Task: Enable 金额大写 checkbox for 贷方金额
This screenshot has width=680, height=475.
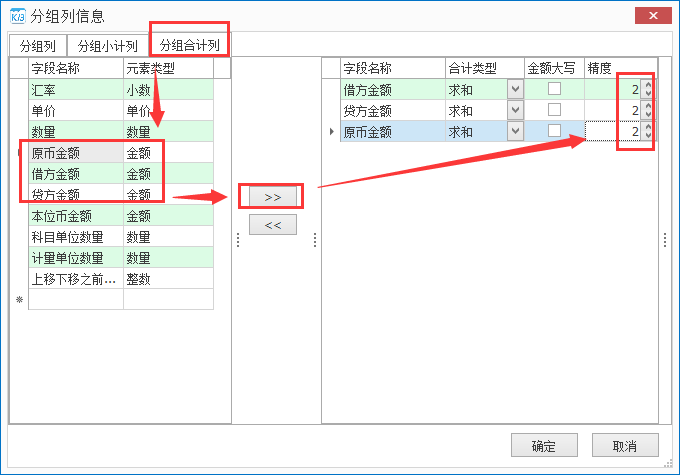Action: 554,110
